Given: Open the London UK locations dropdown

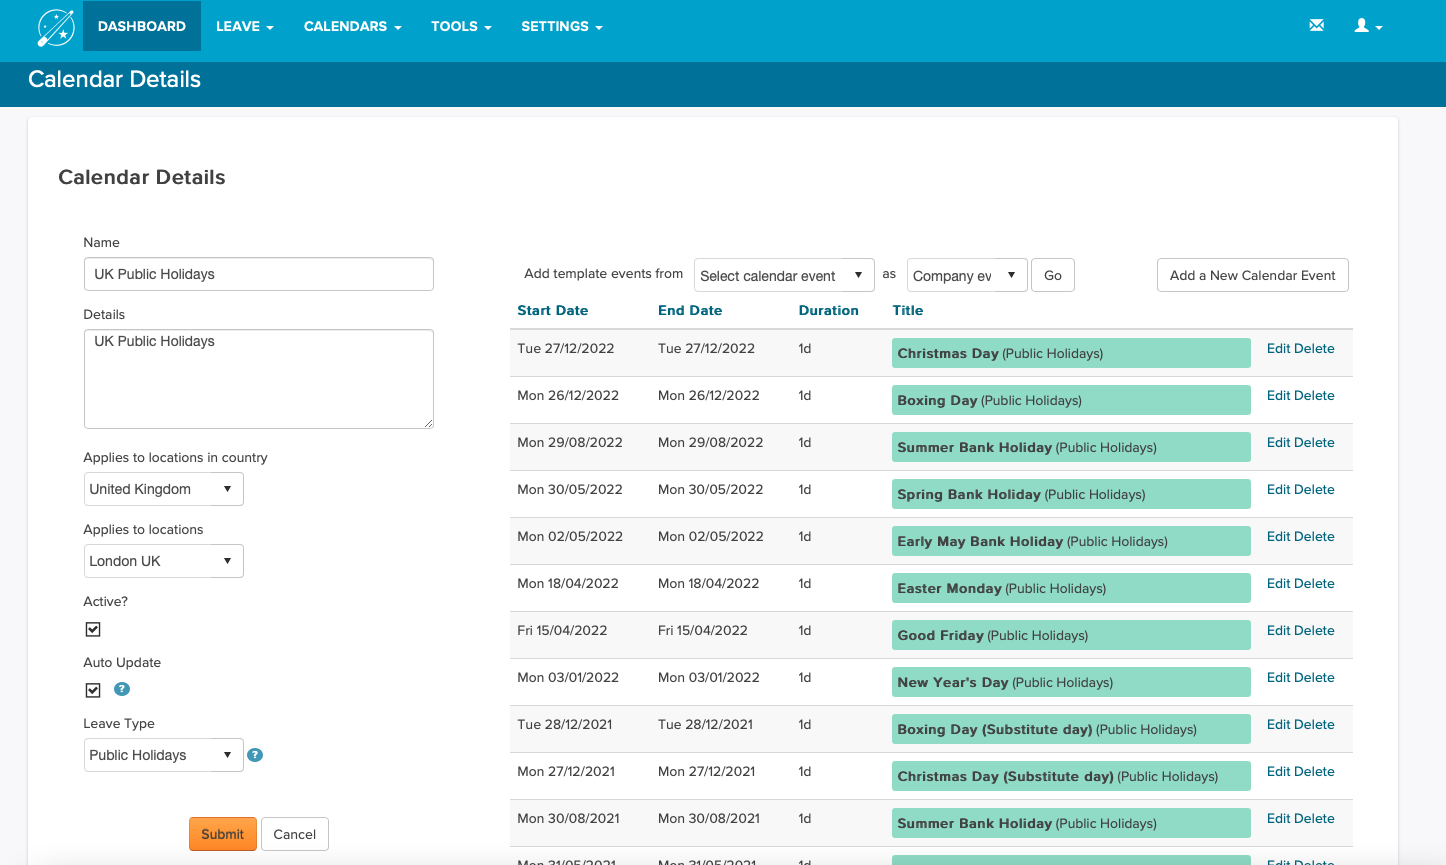Looking at the screenshot, I should click(163, 561).
